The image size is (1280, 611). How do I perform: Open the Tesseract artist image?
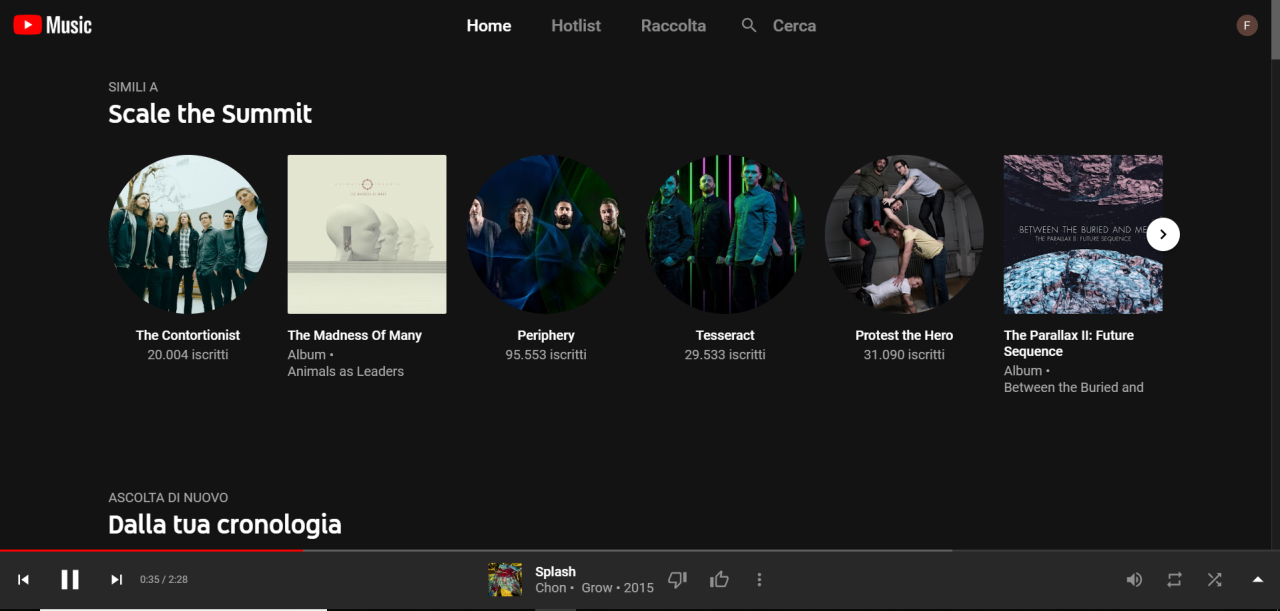tap(725, 234)
